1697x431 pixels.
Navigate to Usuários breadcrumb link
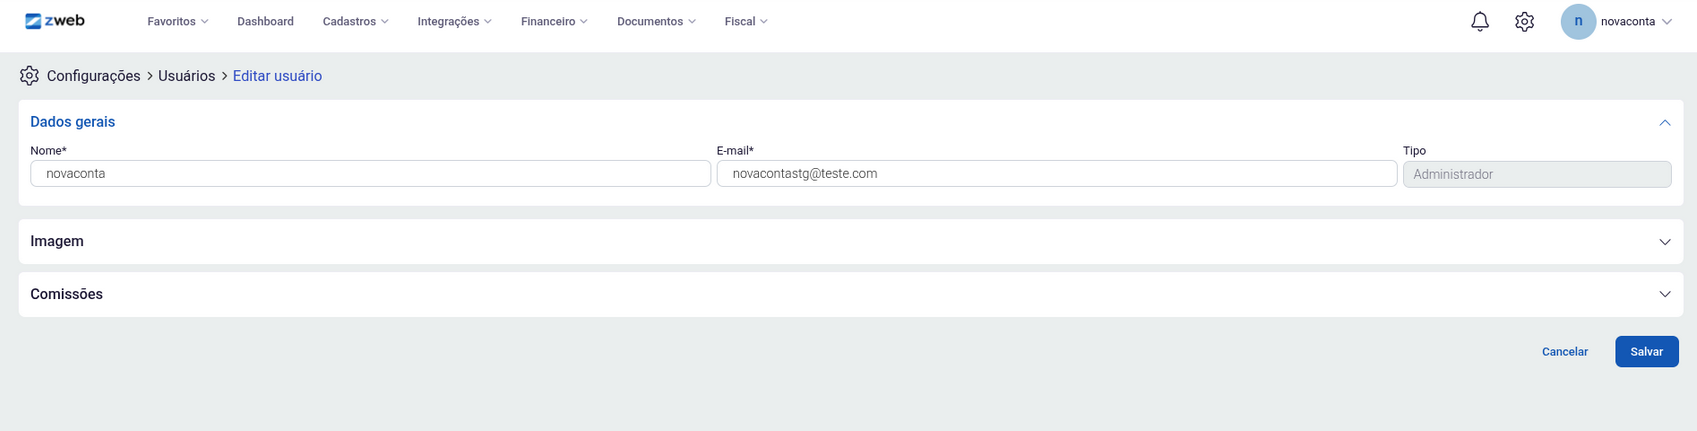pyautogui.click(x=186, y=76)
